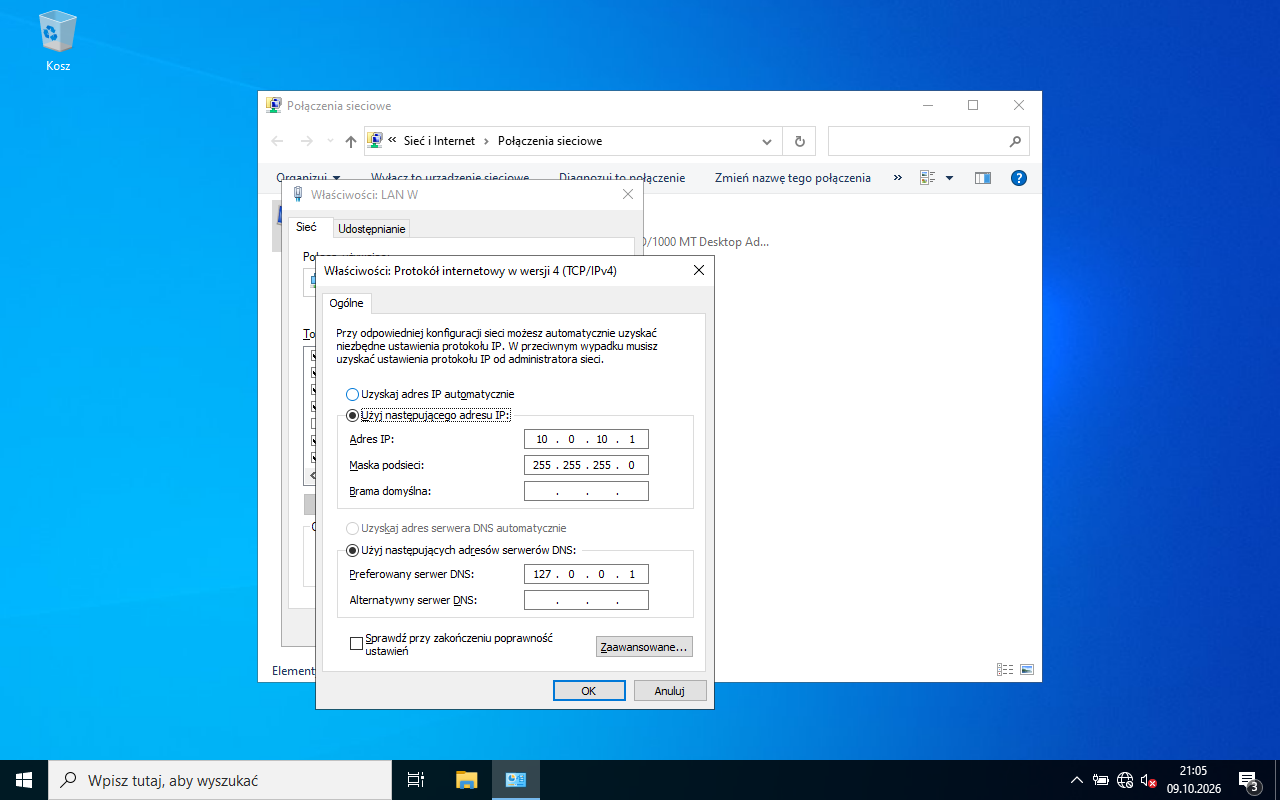The height and width of the screenshot is (800, 1280).
Task: Click the Maska podsieci input field
Action: [586, 465]
